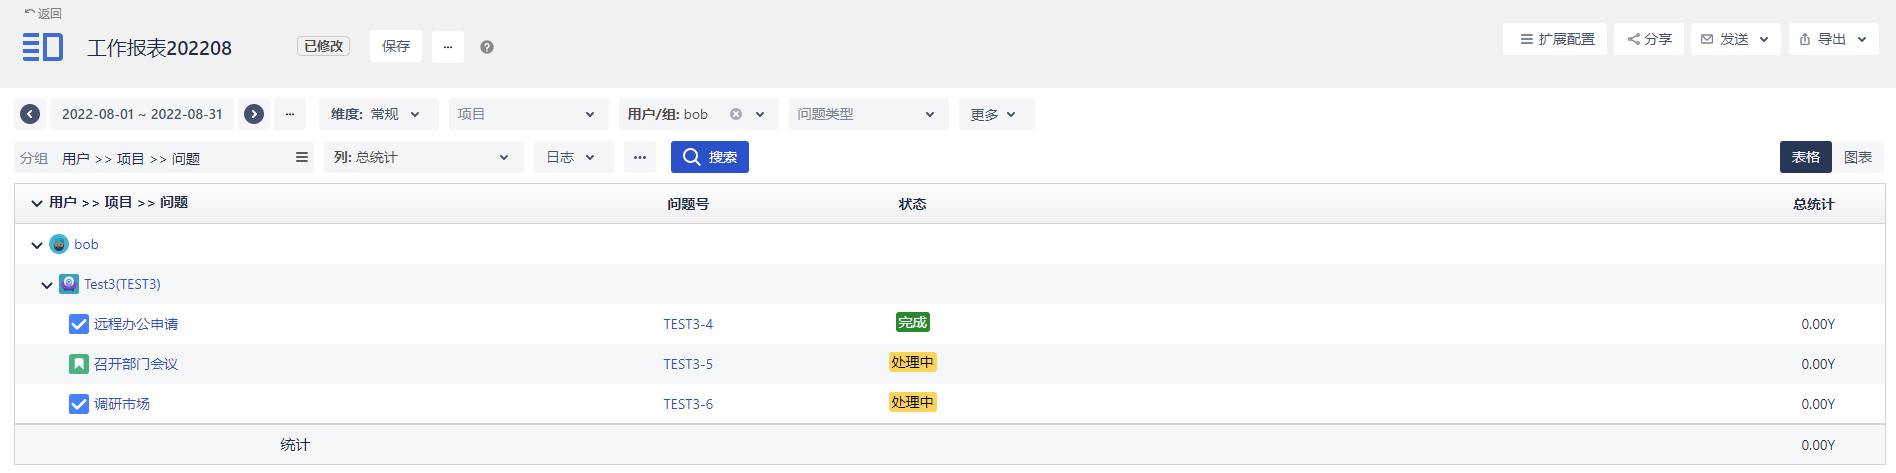Image resolution: width=1896 pixels, height=473 pixels.
Task: Click the bob user avatar
Action: (x=59, y=244)
